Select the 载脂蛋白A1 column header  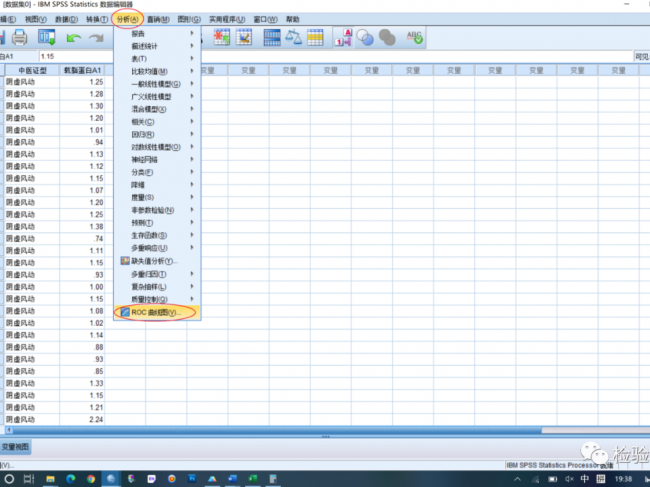(82, 70)
